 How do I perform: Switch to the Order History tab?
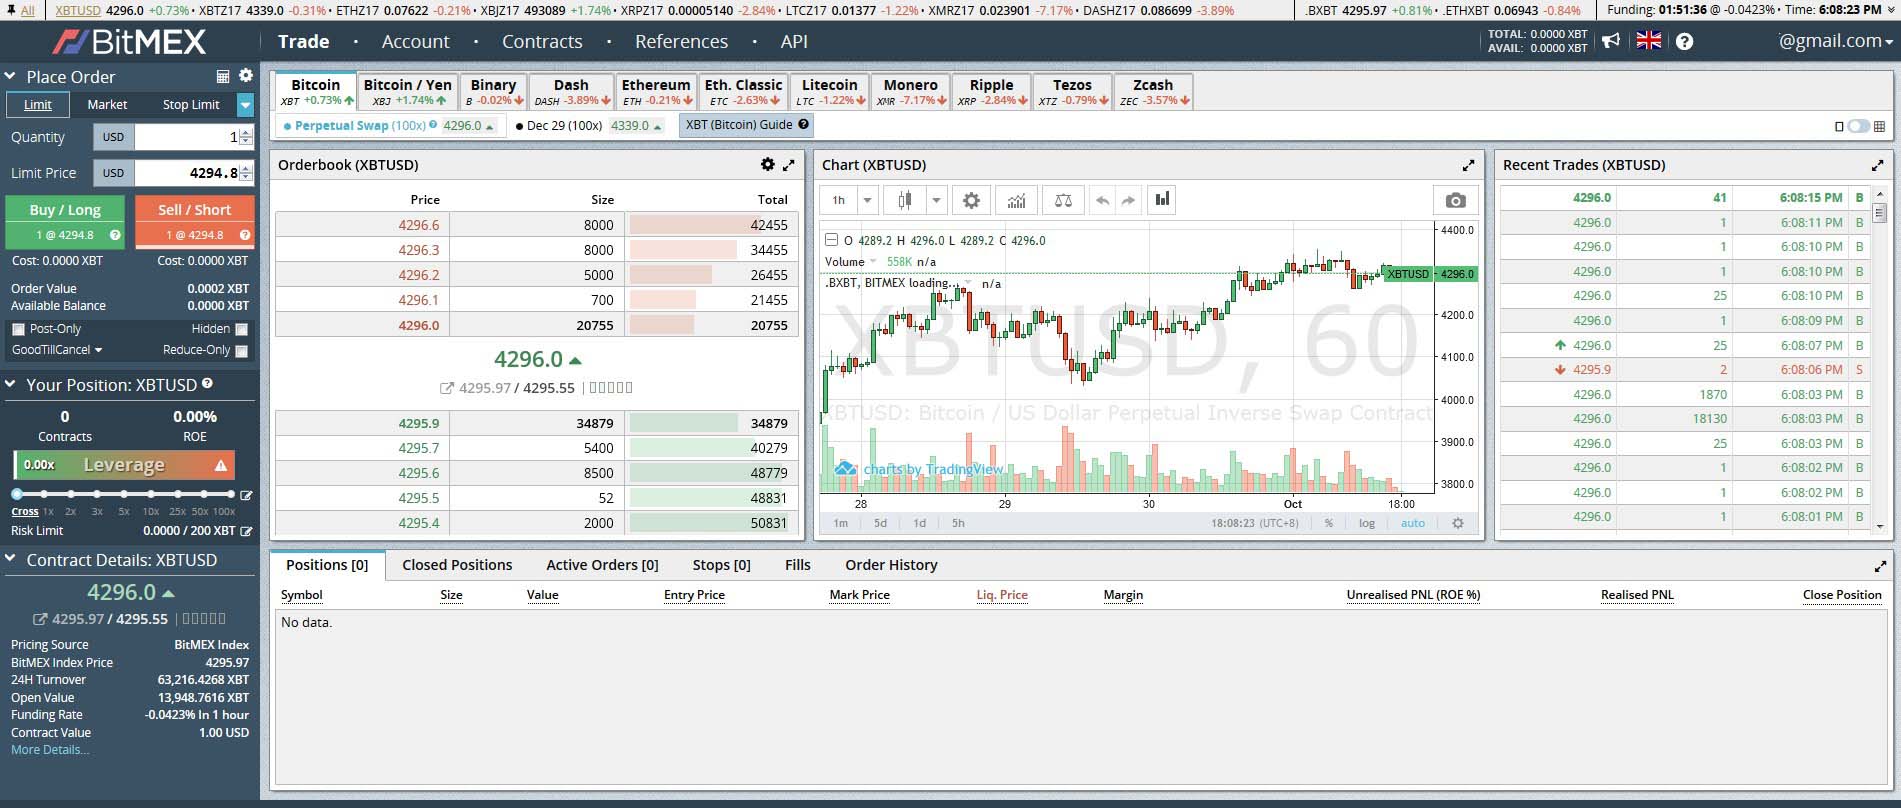tap(891, 565)
